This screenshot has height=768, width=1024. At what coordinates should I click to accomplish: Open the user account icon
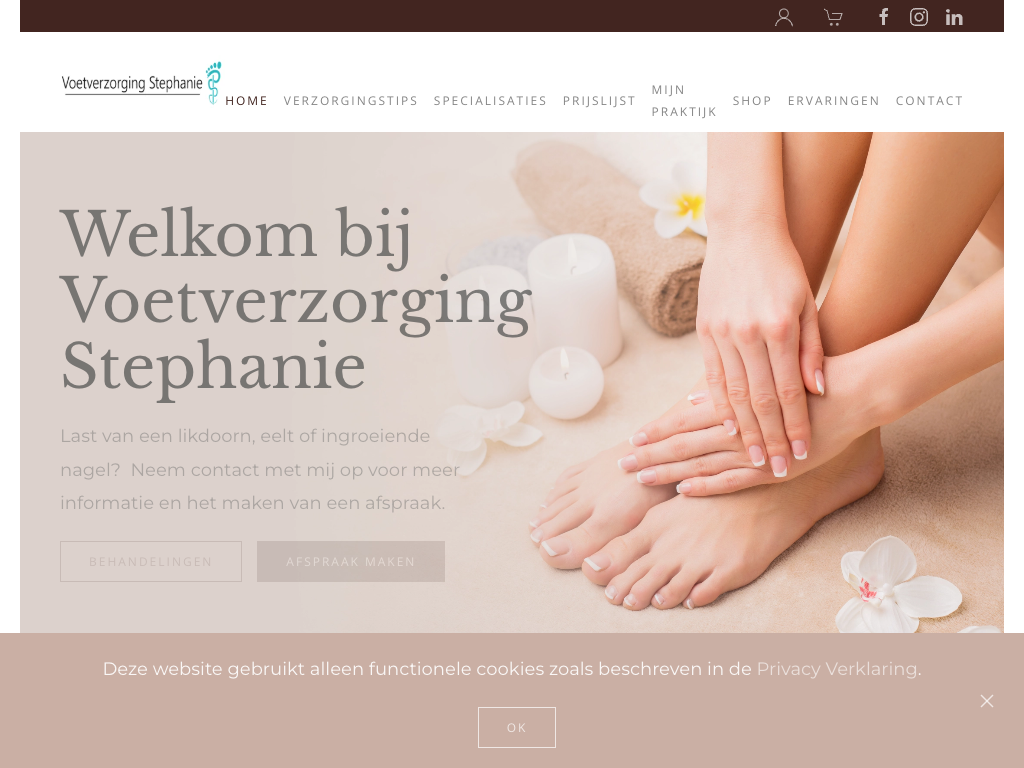click(x=784, y=17)
